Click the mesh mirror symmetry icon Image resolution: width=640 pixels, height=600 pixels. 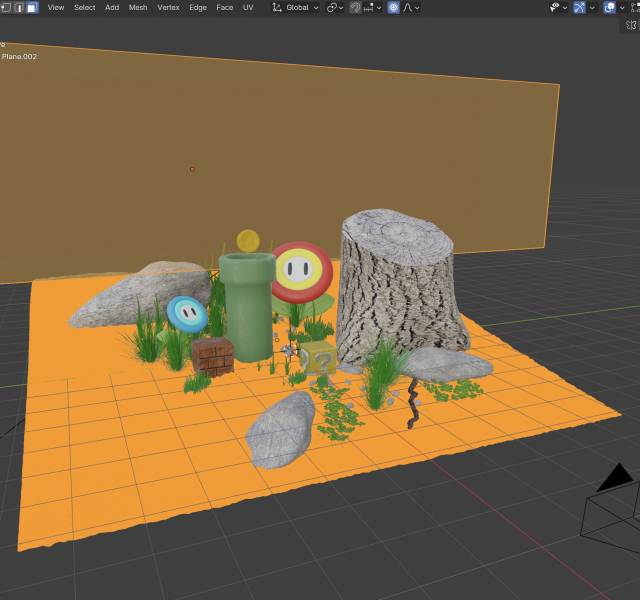coord(631,25)
